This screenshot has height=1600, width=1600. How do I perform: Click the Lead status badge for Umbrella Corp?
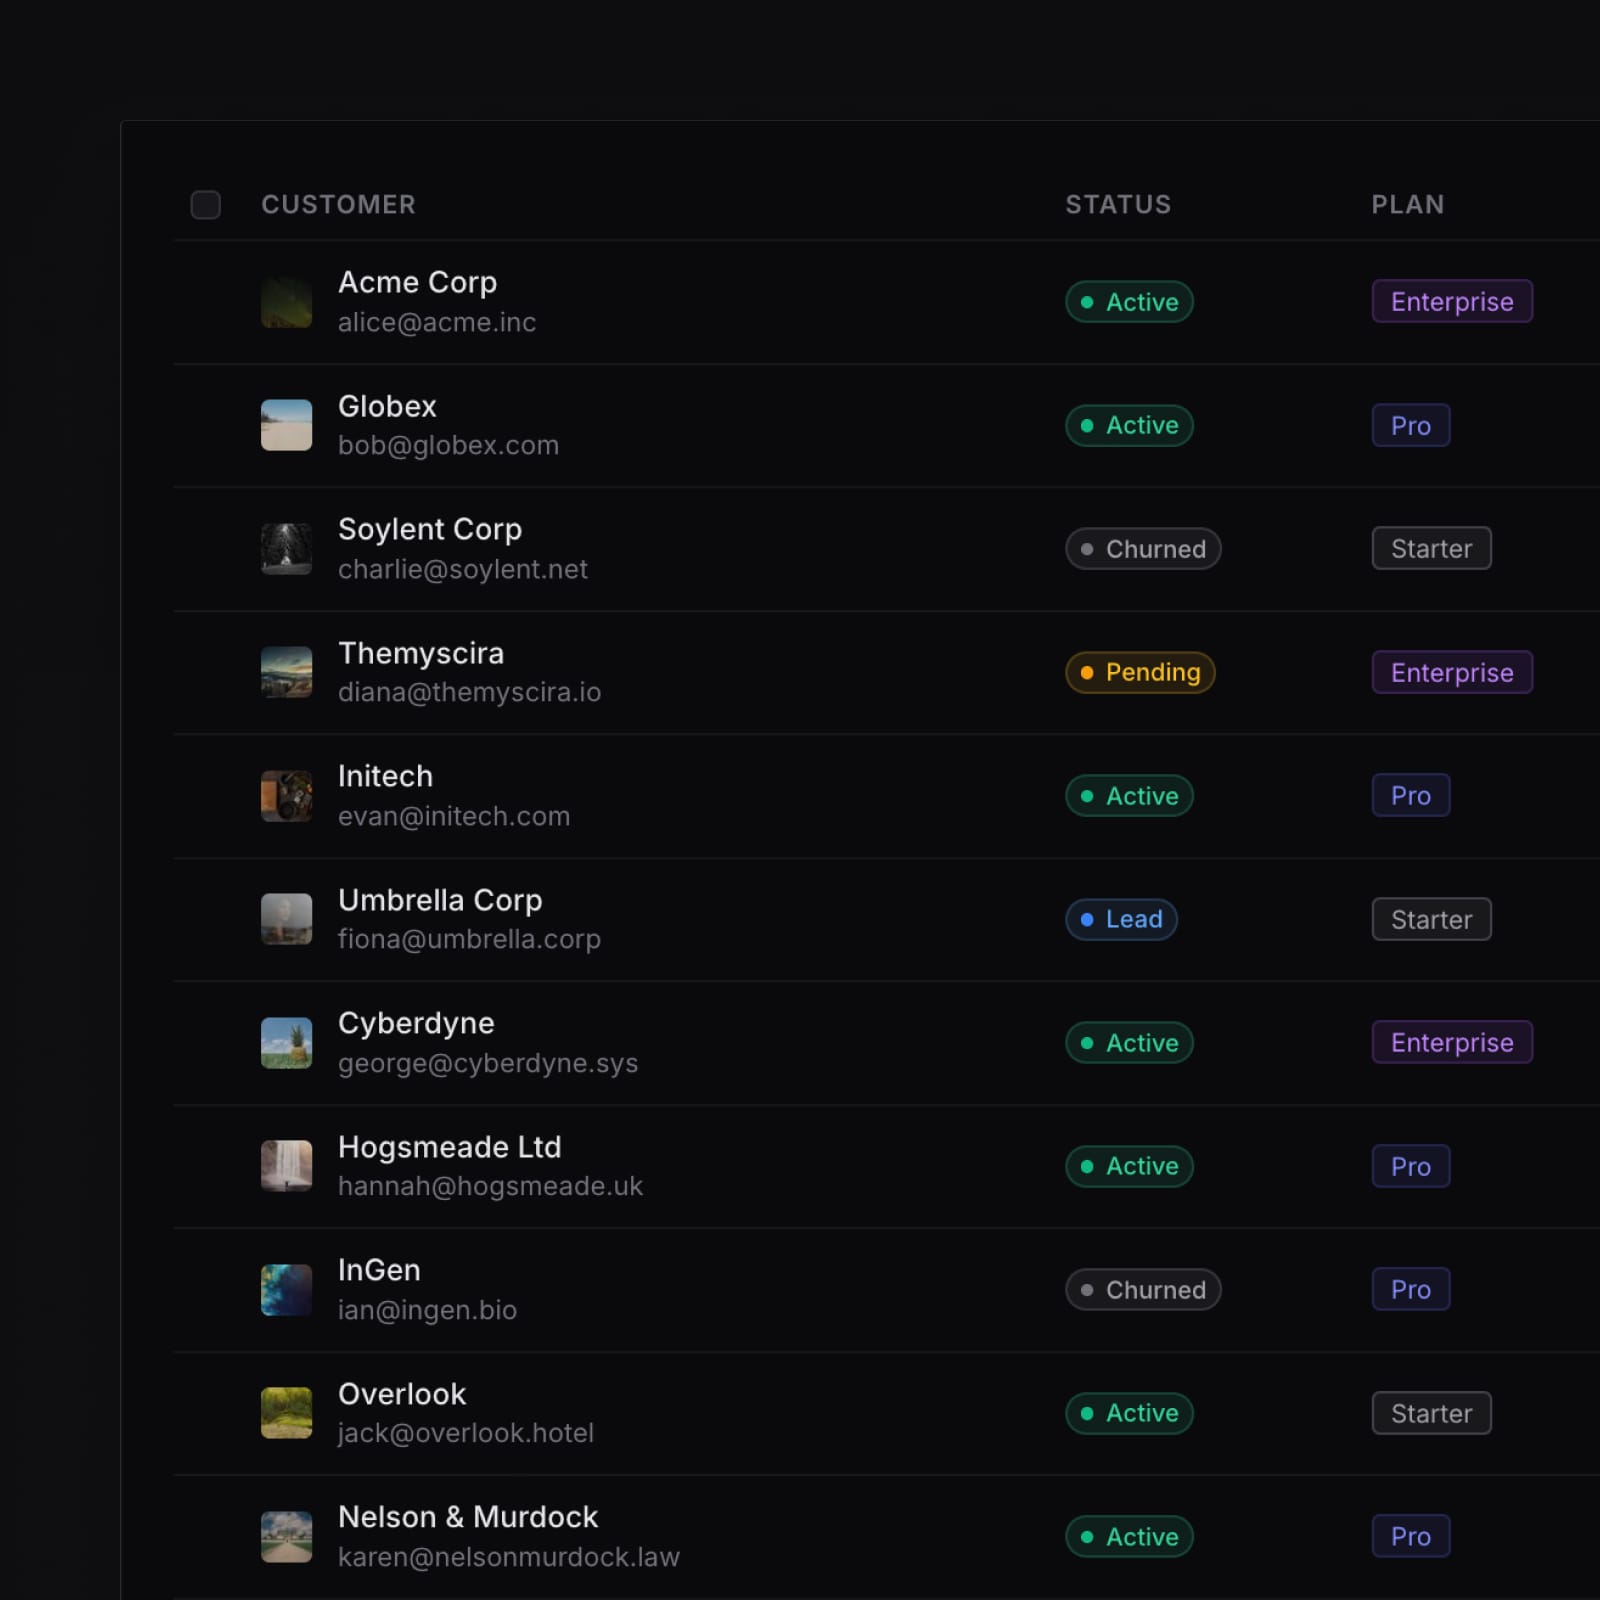point(1121,919)
